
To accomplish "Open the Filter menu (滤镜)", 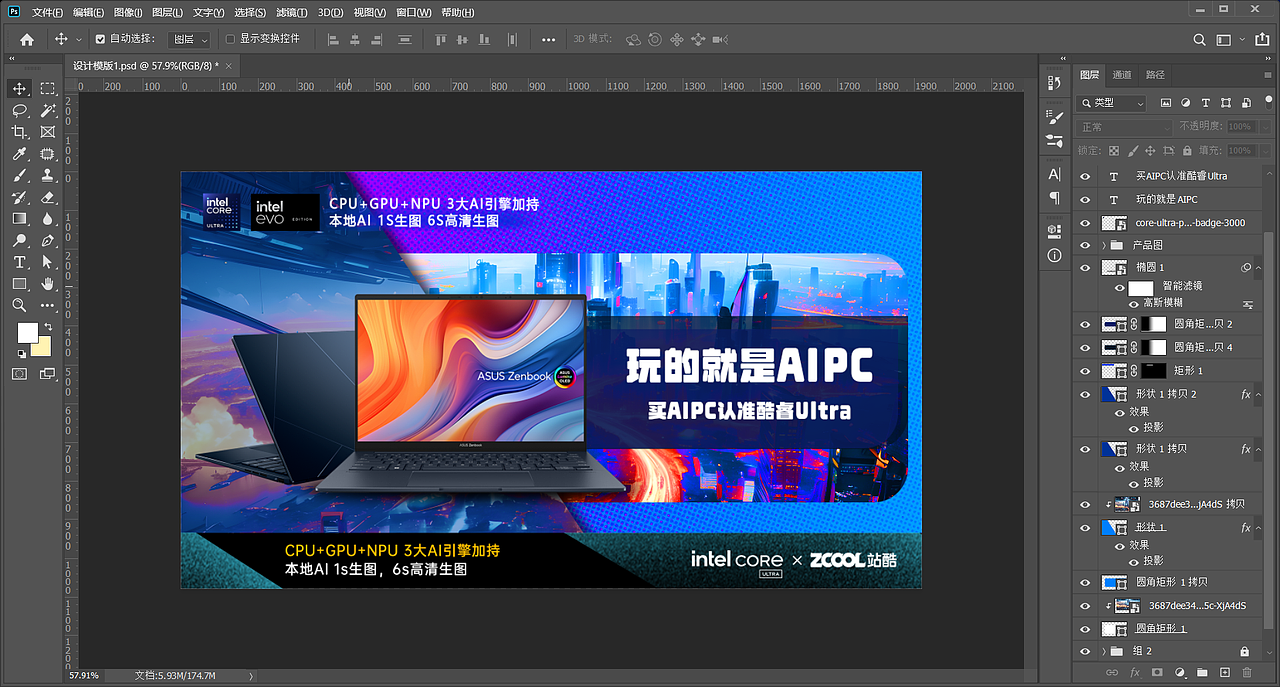I will tap(291, 12).
